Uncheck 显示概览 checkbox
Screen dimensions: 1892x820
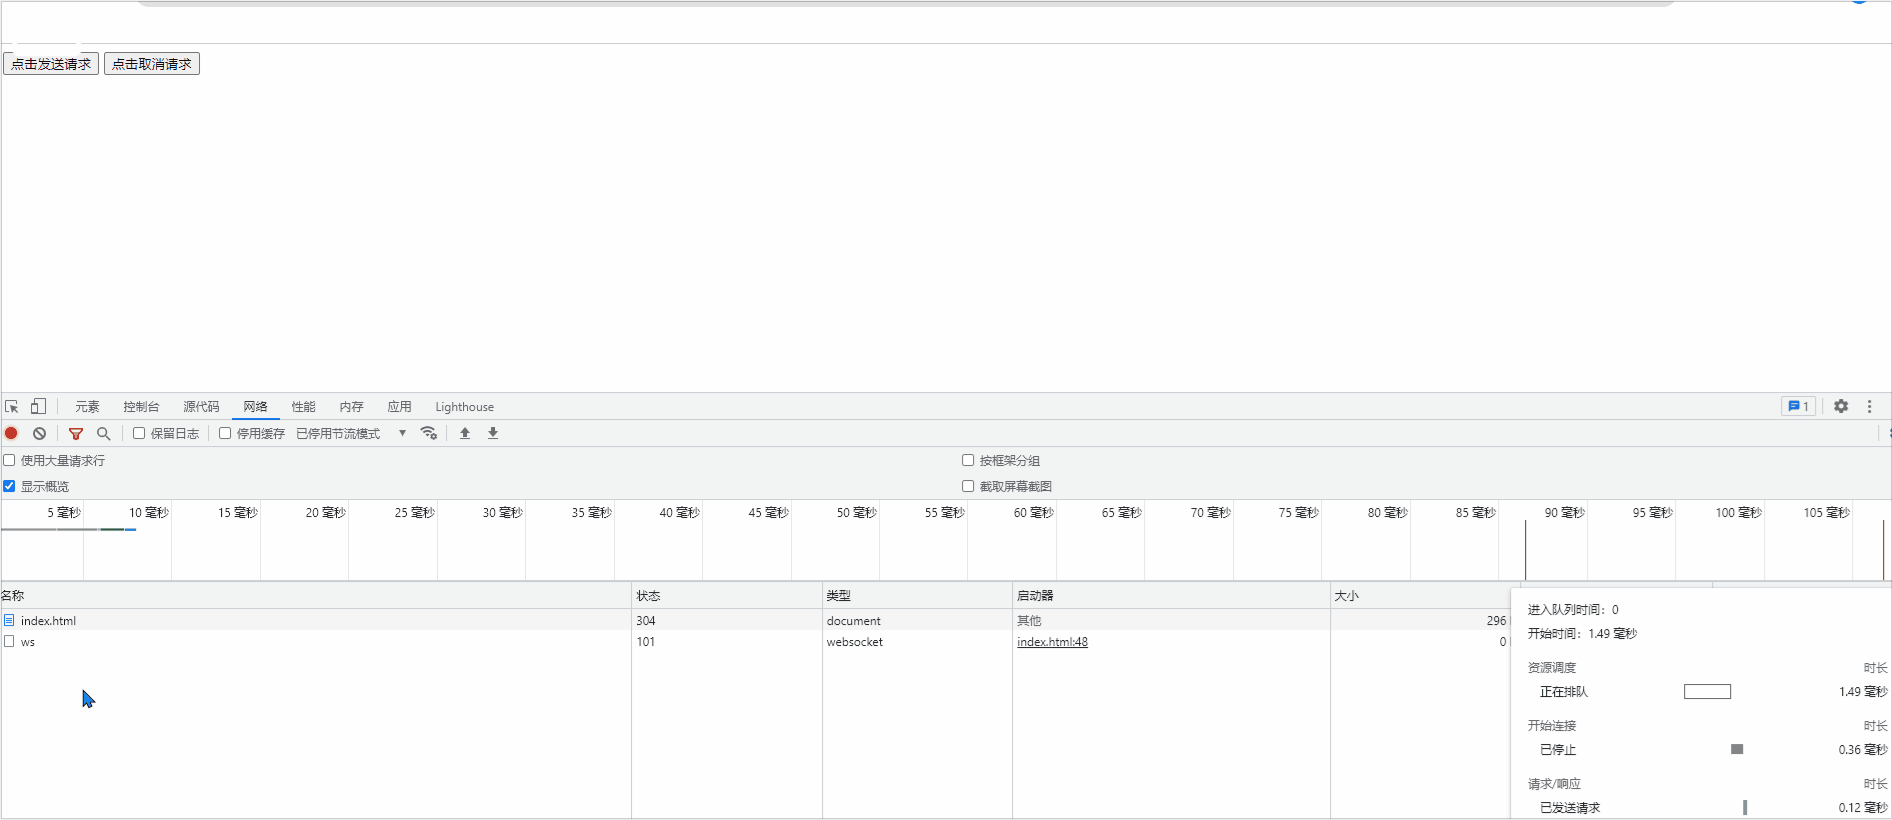pyautogui.click(x=9, y=486)
